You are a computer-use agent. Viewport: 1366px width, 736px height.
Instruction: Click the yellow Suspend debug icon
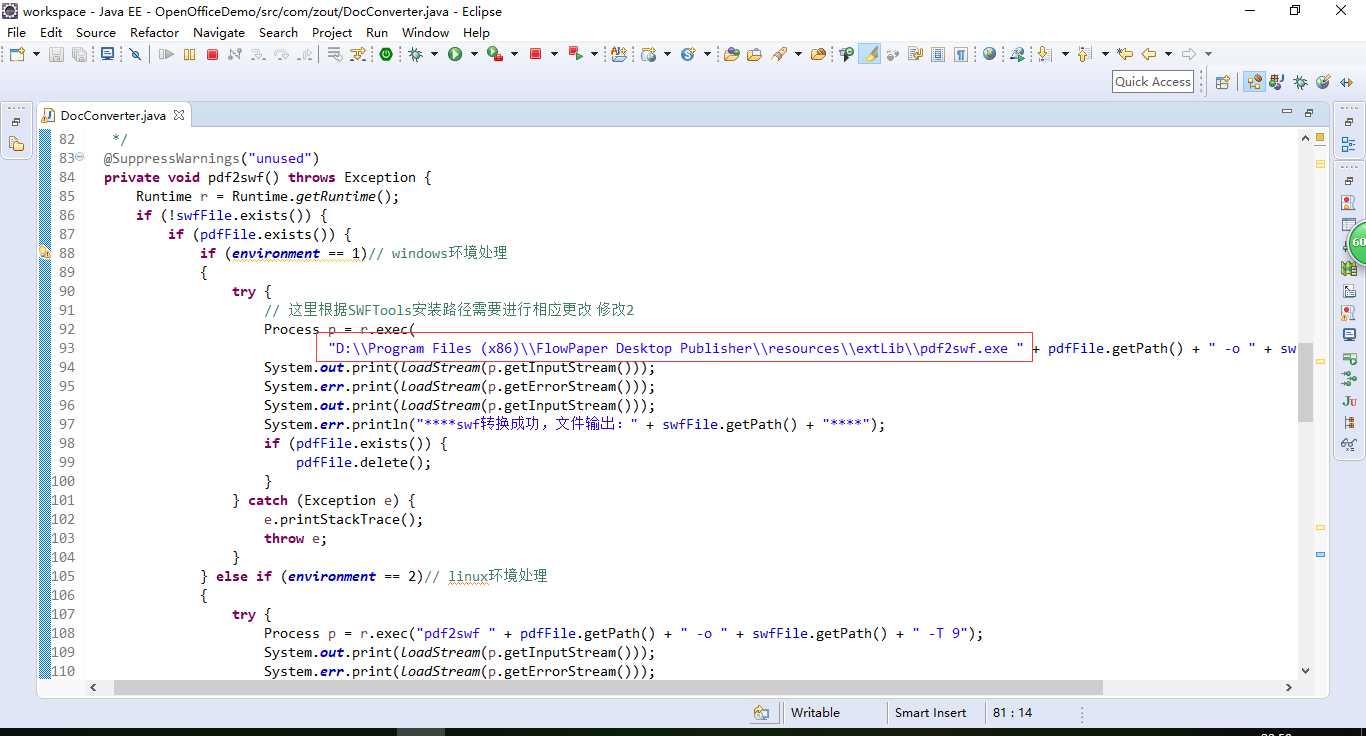pyautogui.click(x=189, y=54)
